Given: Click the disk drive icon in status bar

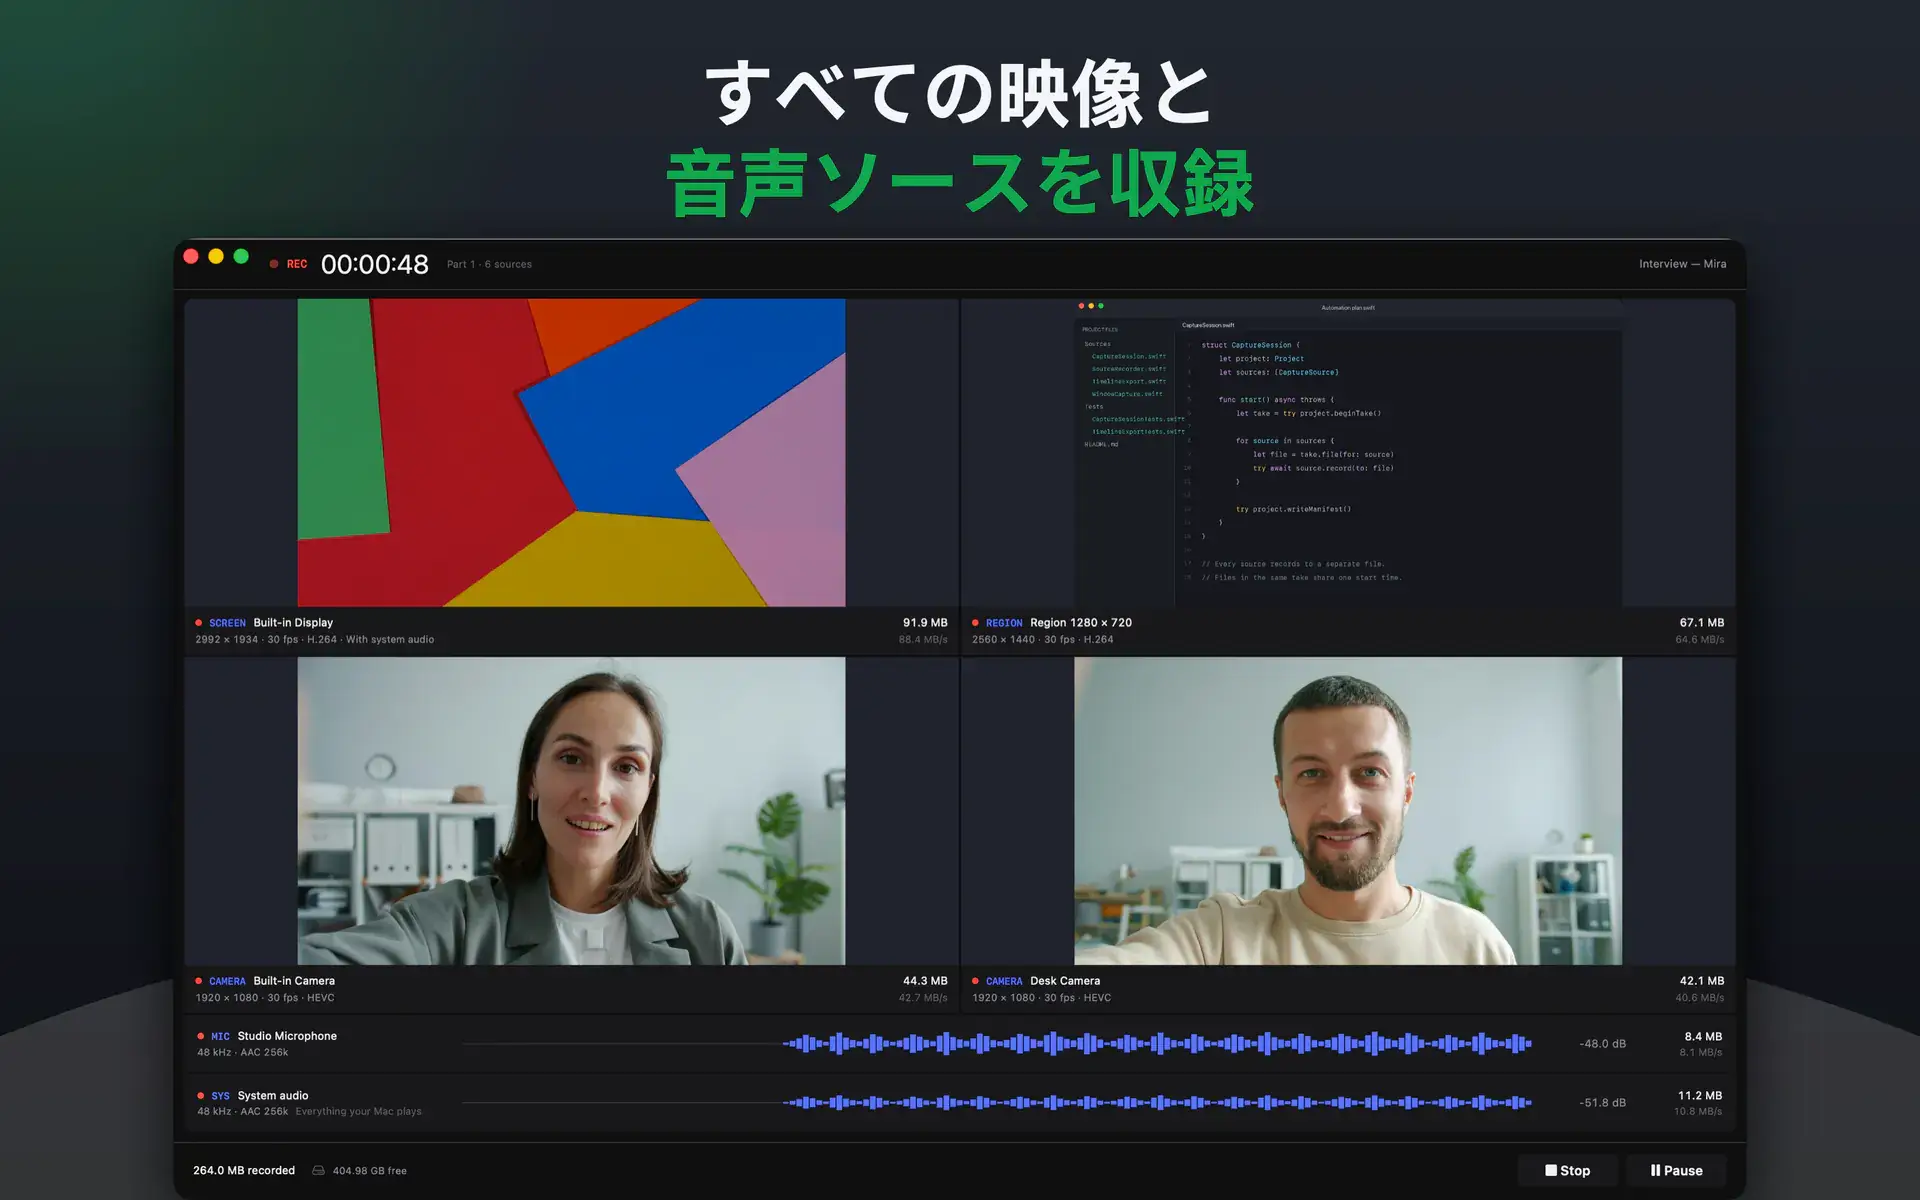Looking at the screenshot, I should [318, 1170].
